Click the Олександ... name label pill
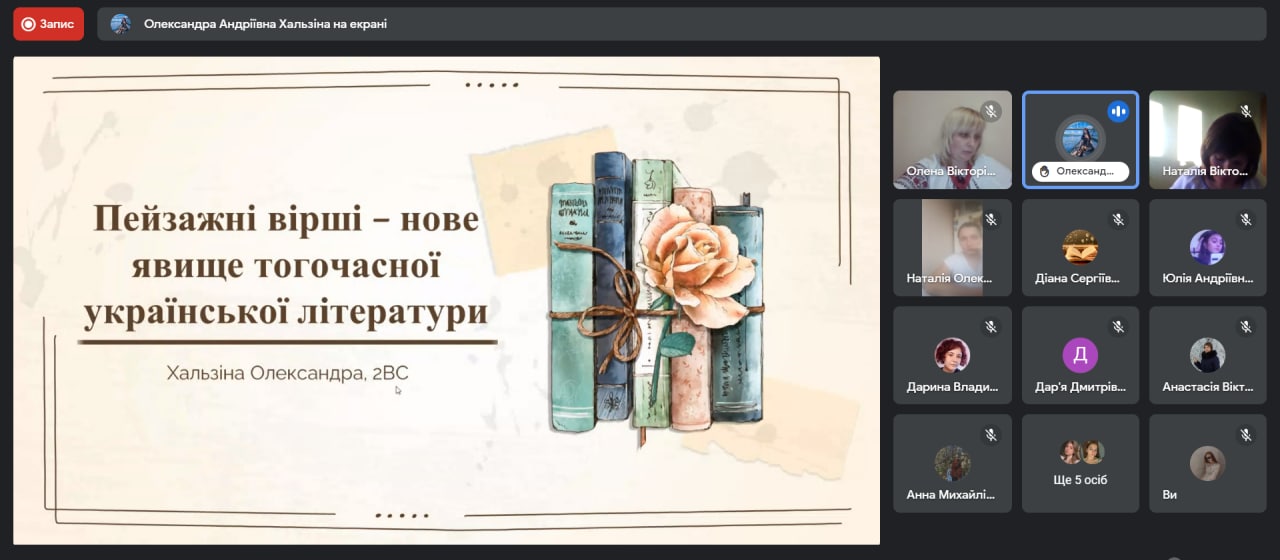Screen dimensions: 1280x560 pos(1080,171)
